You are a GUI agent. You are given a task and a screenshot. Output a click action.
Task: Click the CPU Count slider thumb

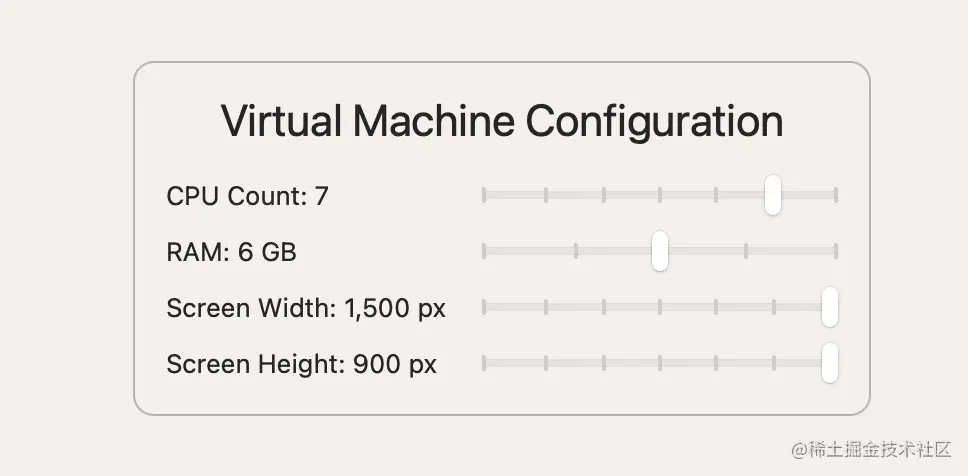click(772, 195)
